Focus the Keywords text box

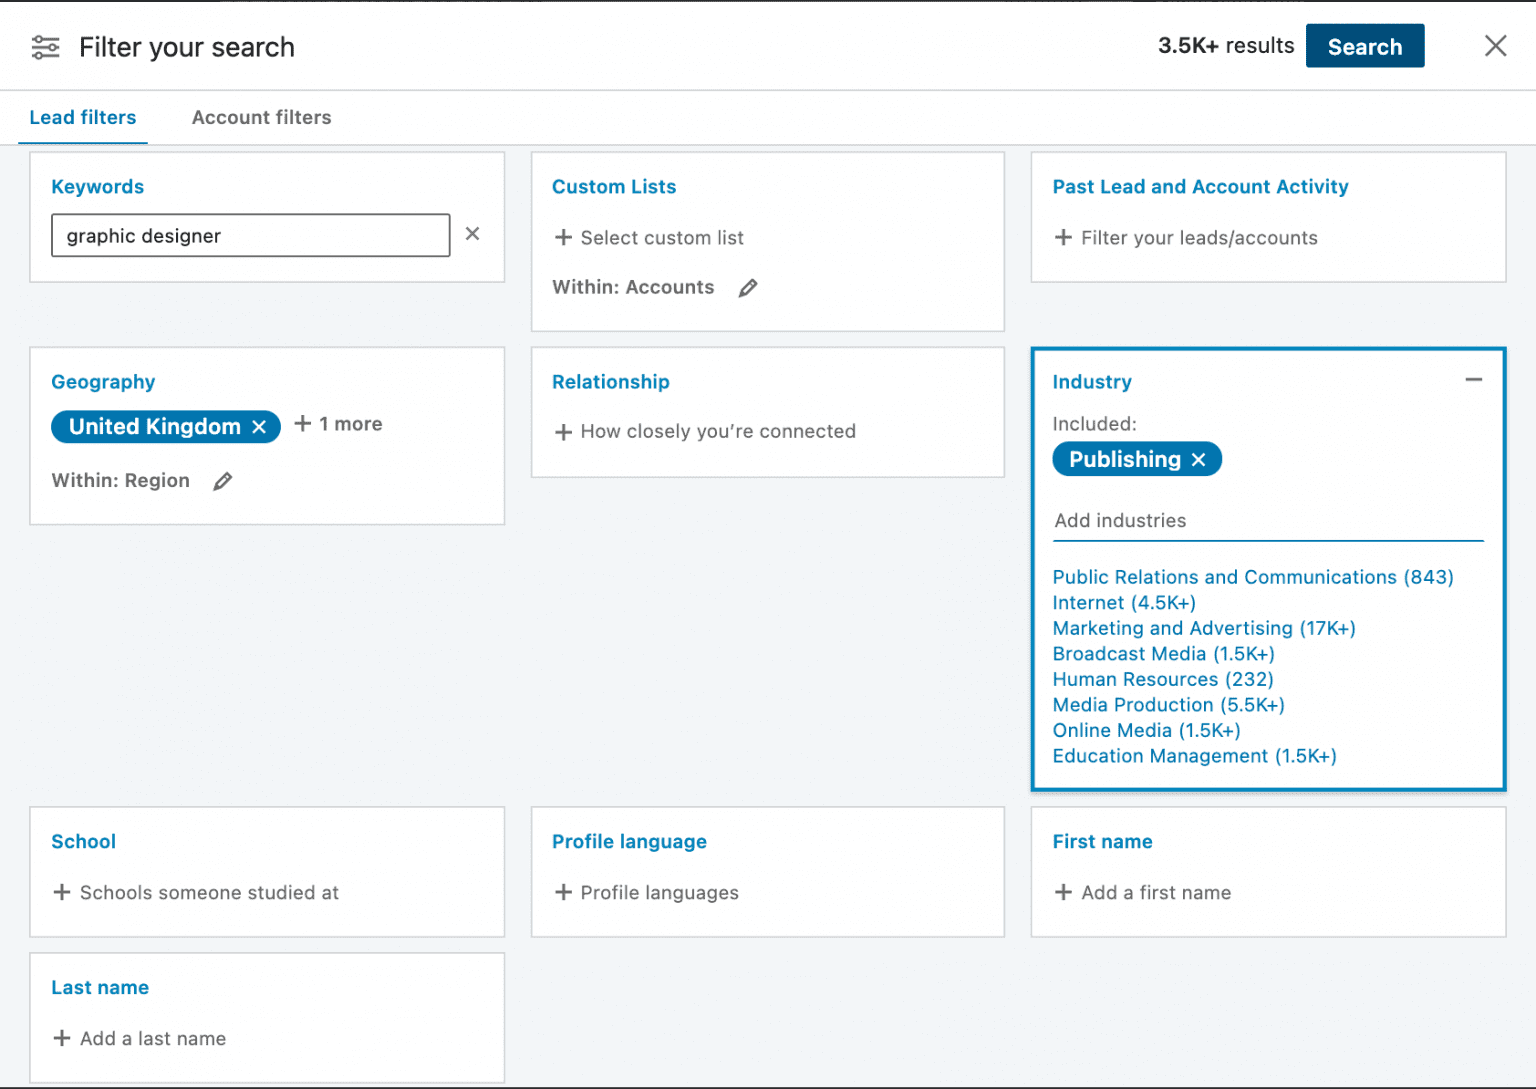click(250, 236)
